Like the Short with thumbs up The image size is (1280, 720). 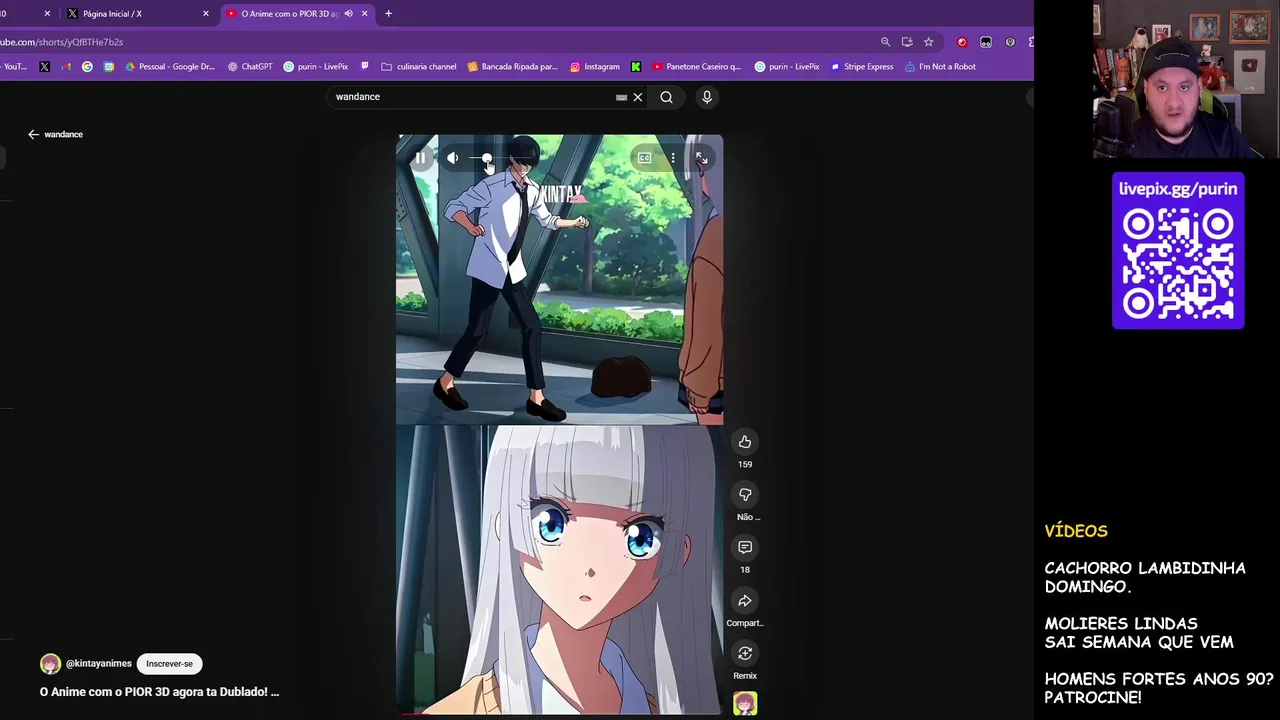click(x=745, y=442)
